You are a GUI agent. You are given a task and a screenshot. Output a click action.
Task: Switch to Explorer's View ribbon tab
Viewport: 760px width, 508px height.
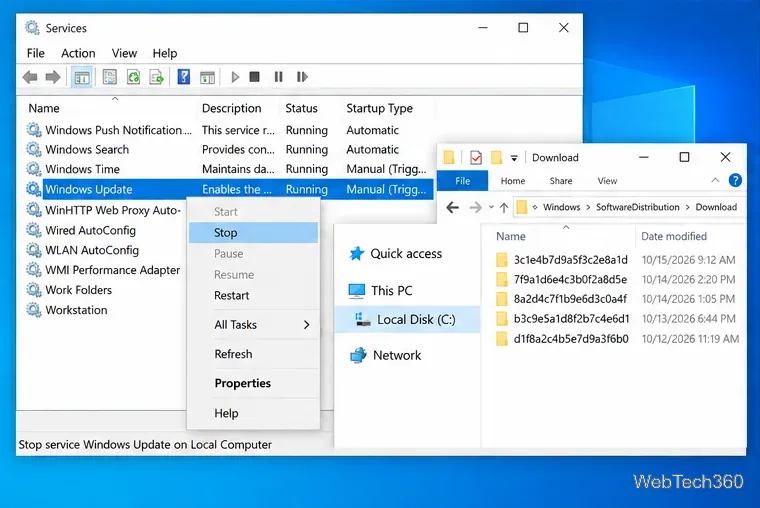(607, 181)
